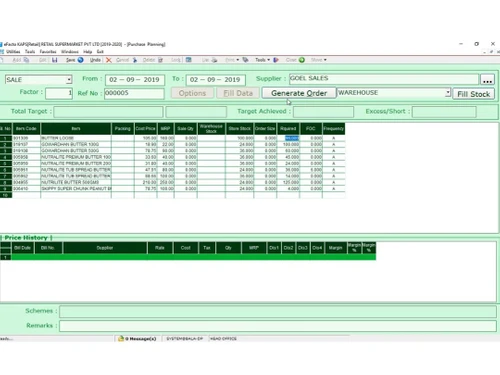Viewport: 500px width, 375px height.
Task: Click the Supplier field GOEL SALES
Action: click(x=384, y=79)
